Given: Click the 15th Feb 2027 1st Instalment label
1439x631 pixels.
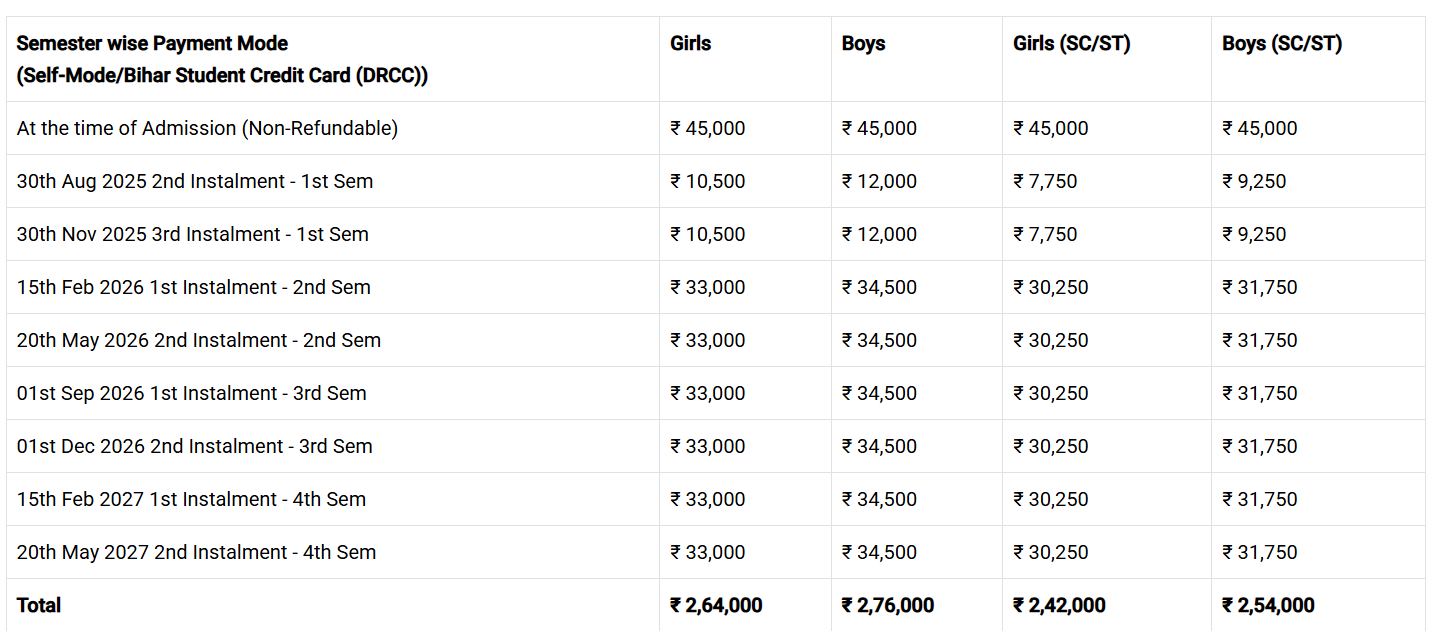Looking at the screenshot, I should (x=192, y=499).
